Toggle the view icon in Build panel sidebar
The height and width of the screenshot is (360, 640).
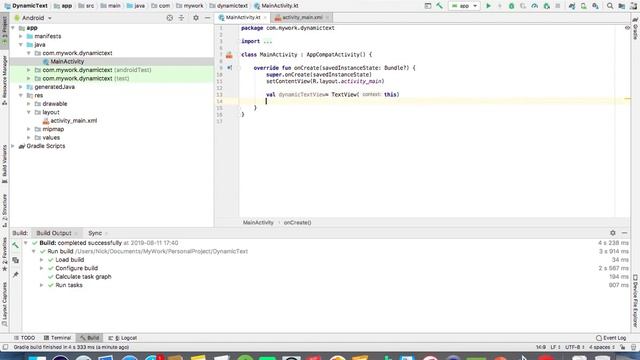pos(16,260)
